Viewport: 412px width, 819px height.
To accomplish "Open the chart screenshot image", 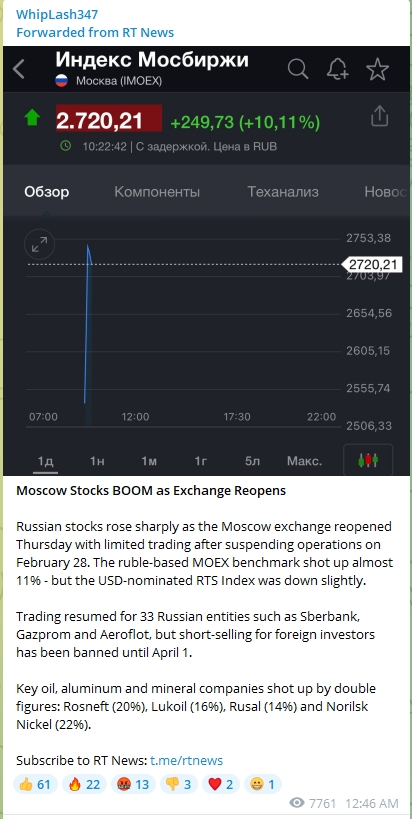I will [206, 261].
